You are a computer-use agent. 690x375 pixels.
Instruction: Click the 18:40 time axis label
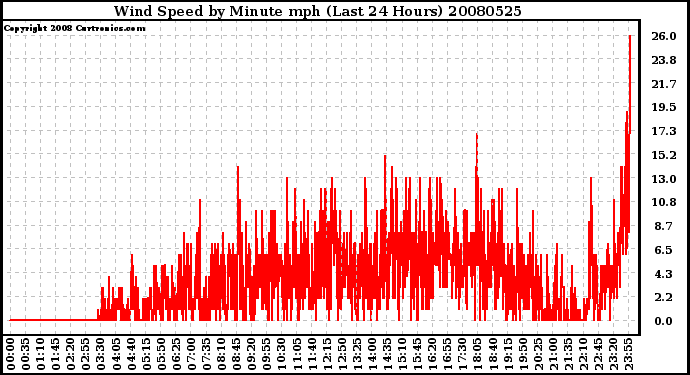(x=493, y=354)
